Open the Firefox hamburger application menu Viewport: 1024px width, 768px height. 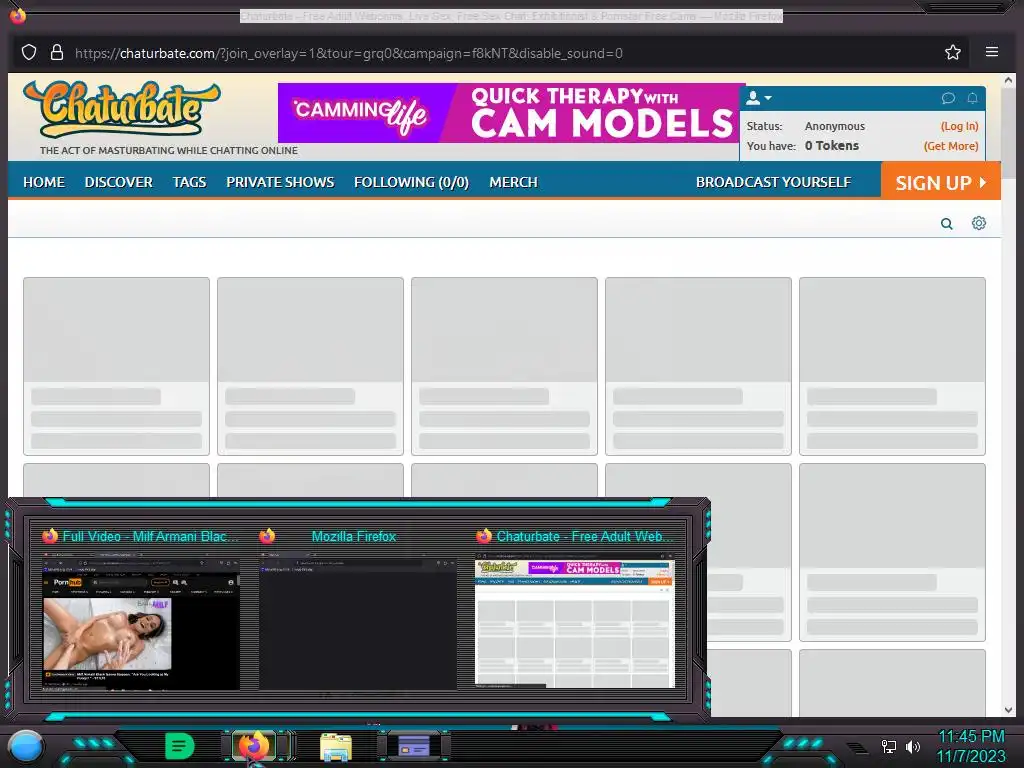pyautogui.click(x=991, y=52)
